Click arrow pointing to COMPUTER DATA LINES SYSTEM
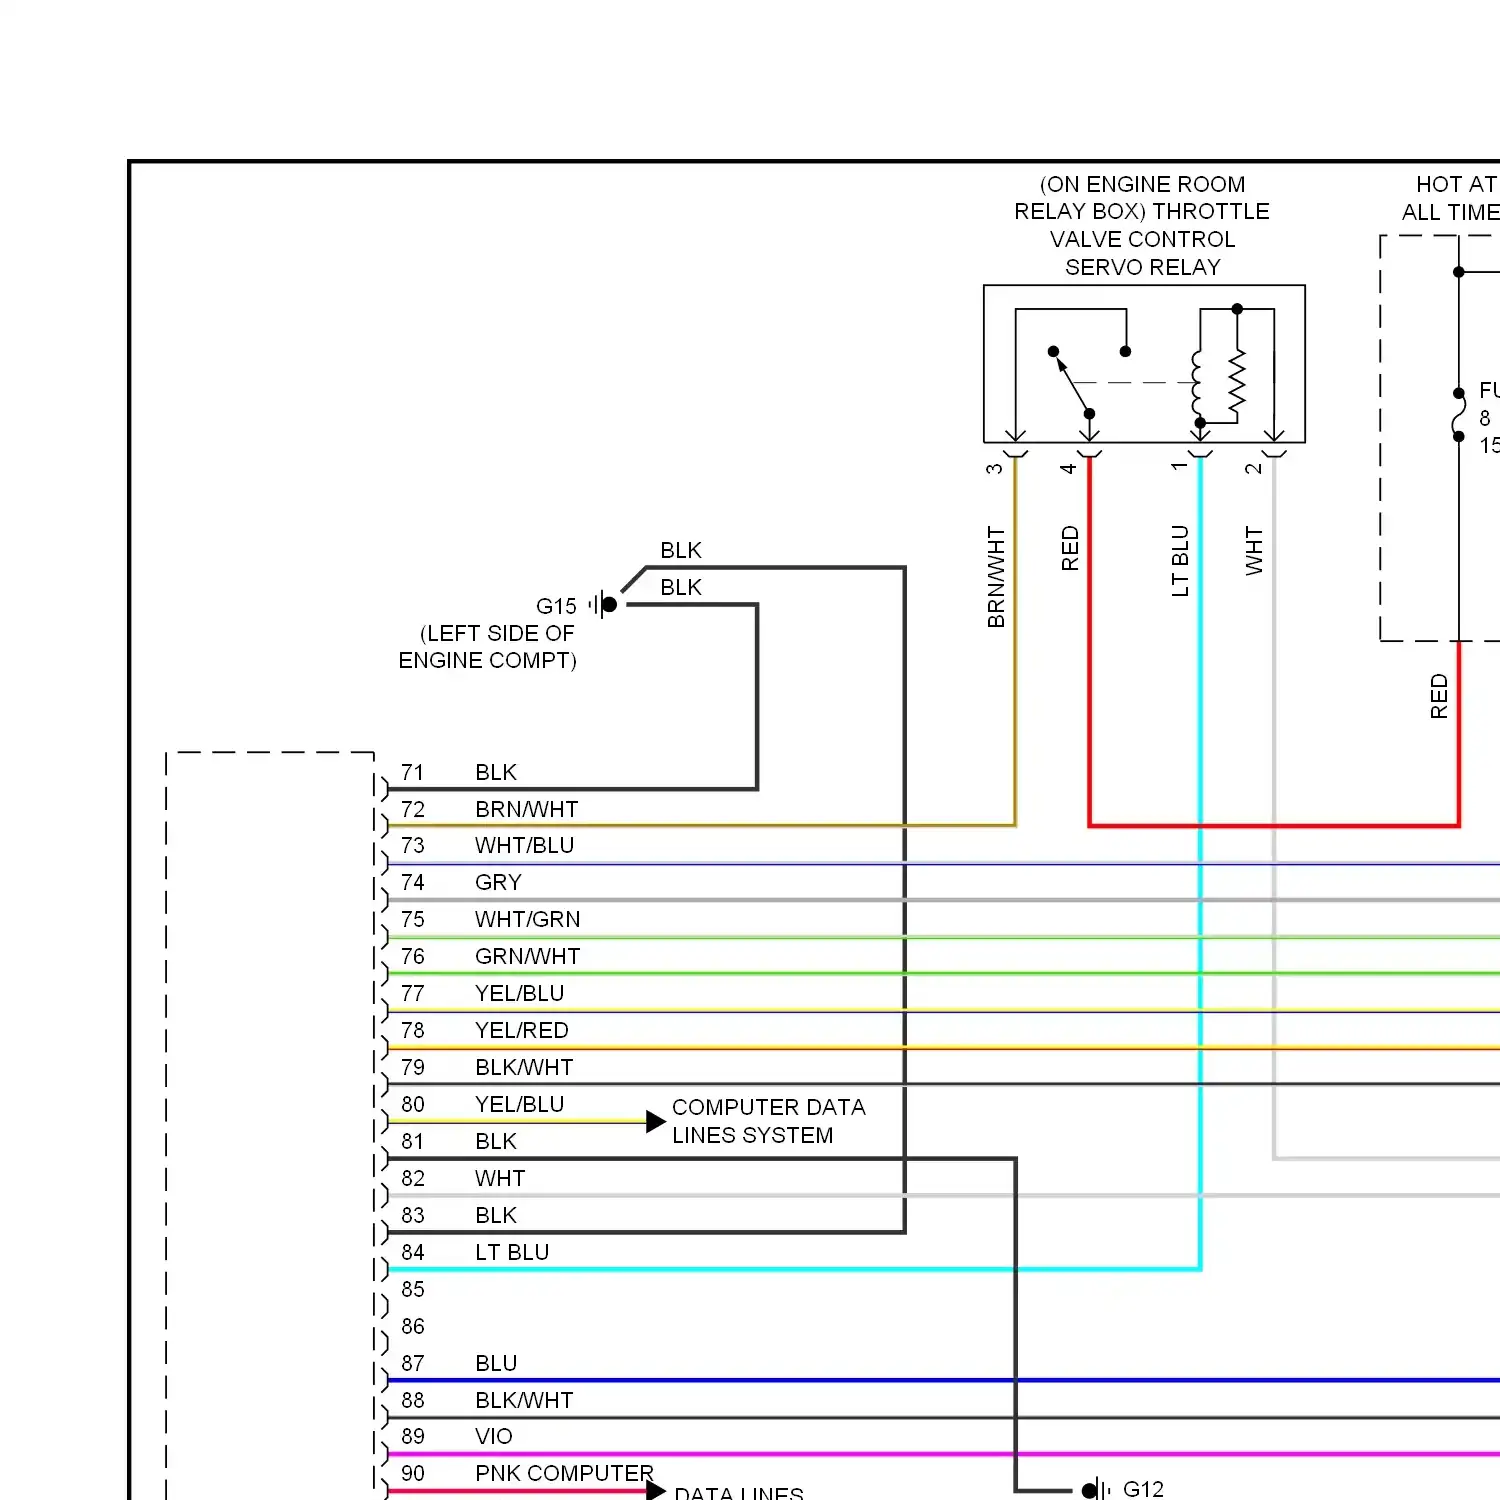 pyautogui.click(x=656, y=1122)
